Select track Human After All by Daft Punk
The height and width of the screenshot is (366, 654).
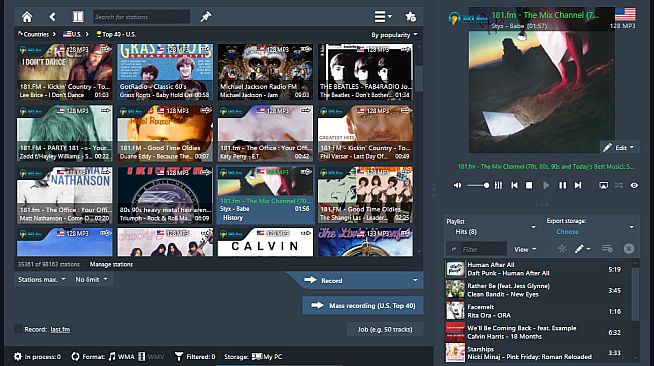coord(538,269)
